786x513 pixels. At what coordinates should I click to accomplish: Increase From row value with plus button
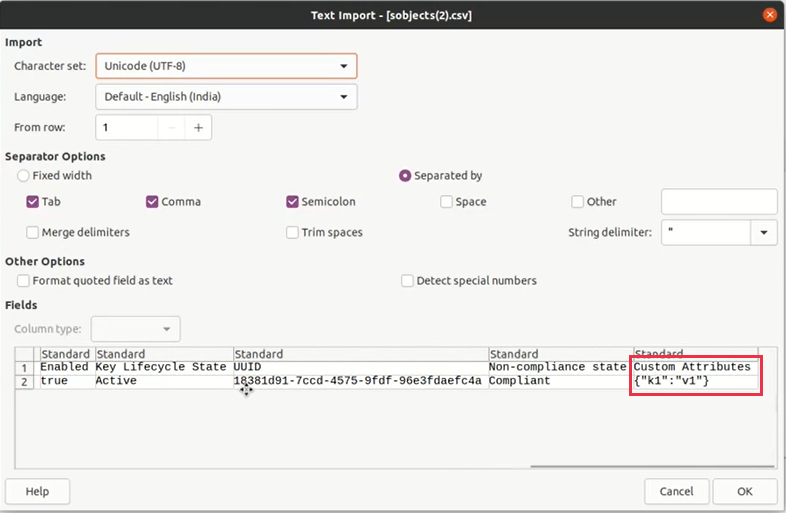pos(198,128)
